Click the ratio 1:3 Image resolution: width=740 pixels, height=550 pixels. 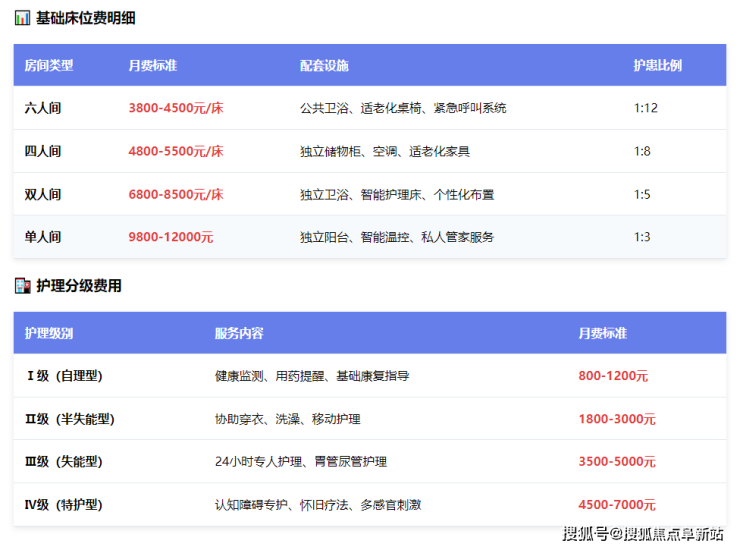pyautogui.click(x=642, y=237)
